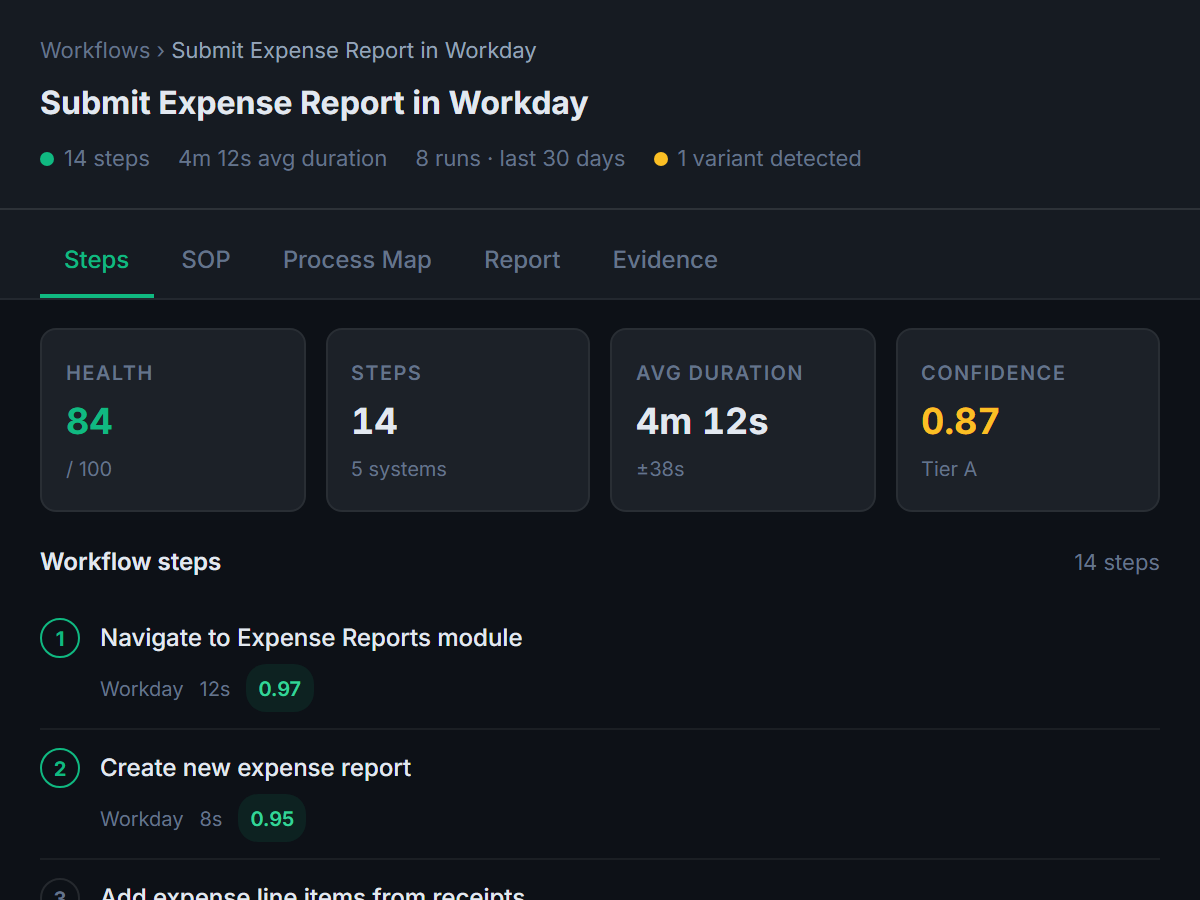Click 8s duration under step 2
The image size is (1200, 900).
tap(211, 819)
